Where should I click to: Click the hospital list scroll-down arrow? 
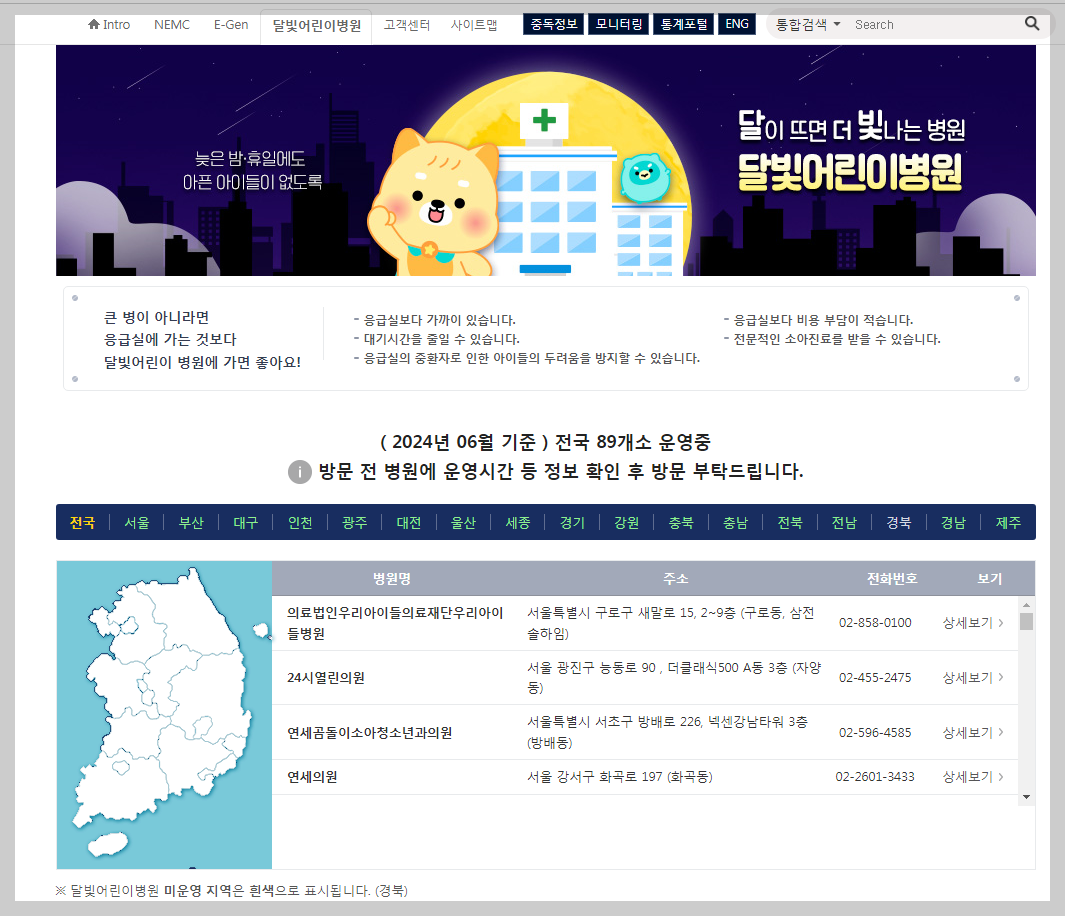tap(1026, 797)
